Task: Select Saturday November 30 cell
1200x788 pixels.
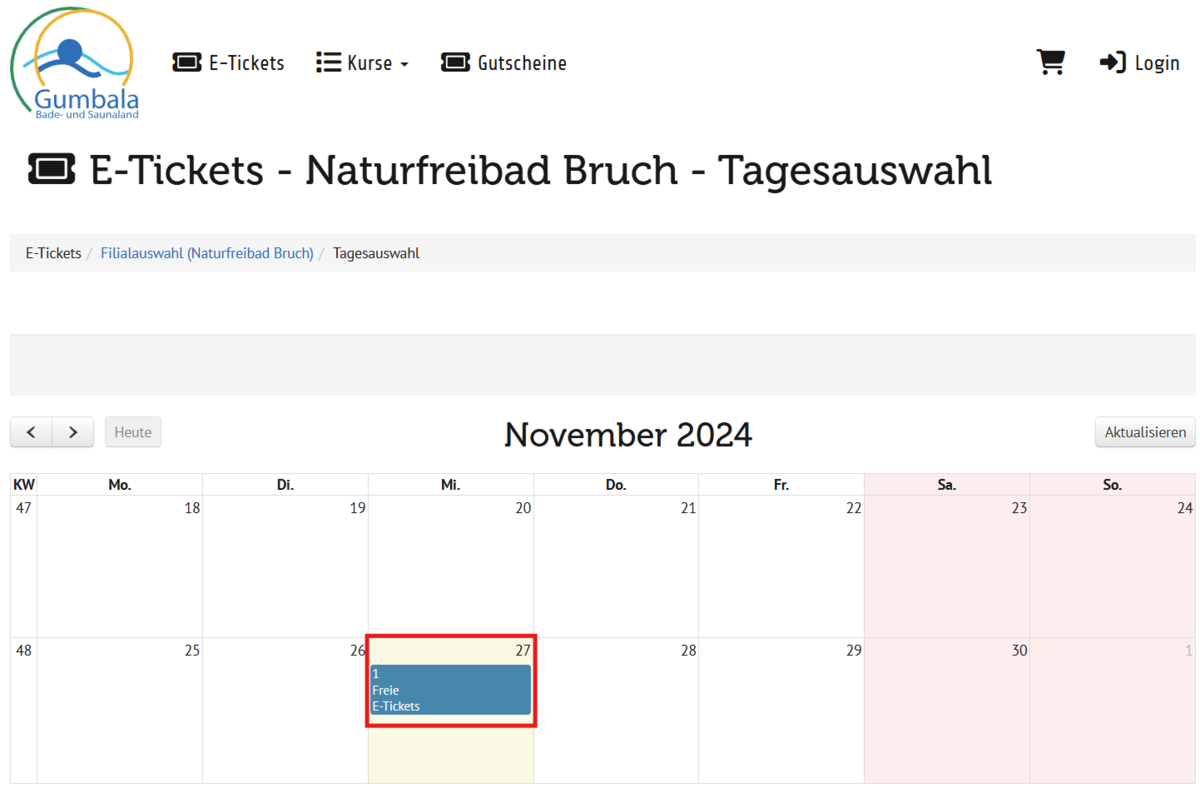Action: (946, 710)
